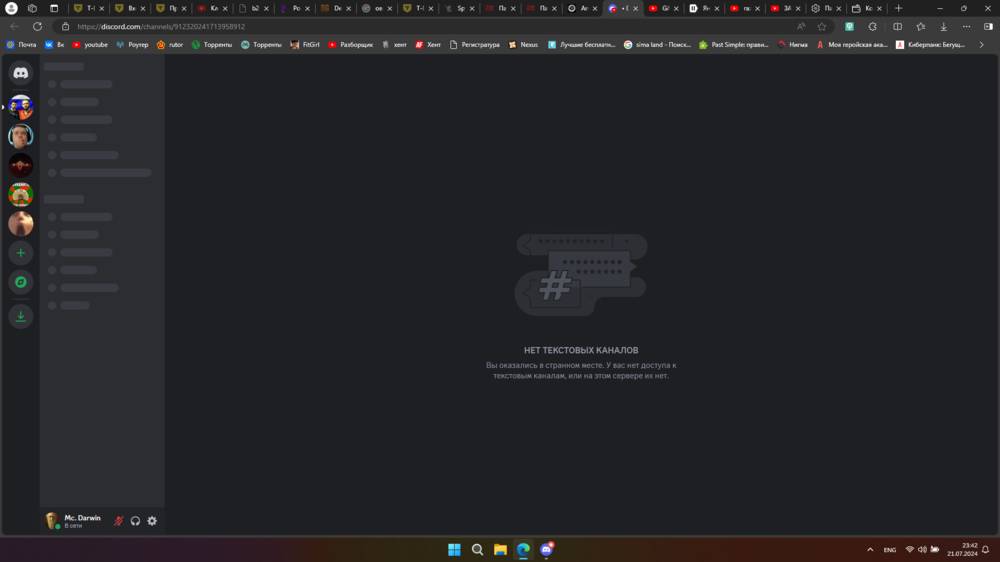Open the Почта bookmark

(21, 45)
